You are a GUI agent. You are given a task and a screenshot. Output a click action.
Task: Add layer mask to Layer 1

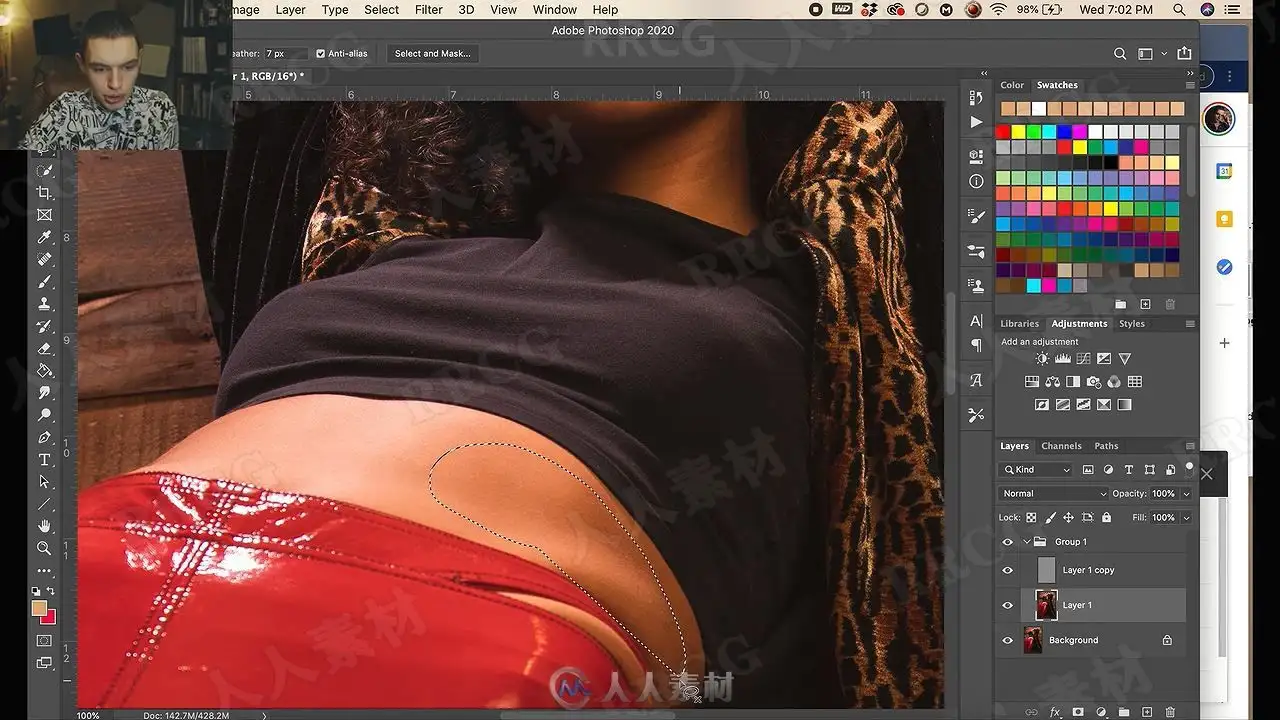coord(1078,712)
